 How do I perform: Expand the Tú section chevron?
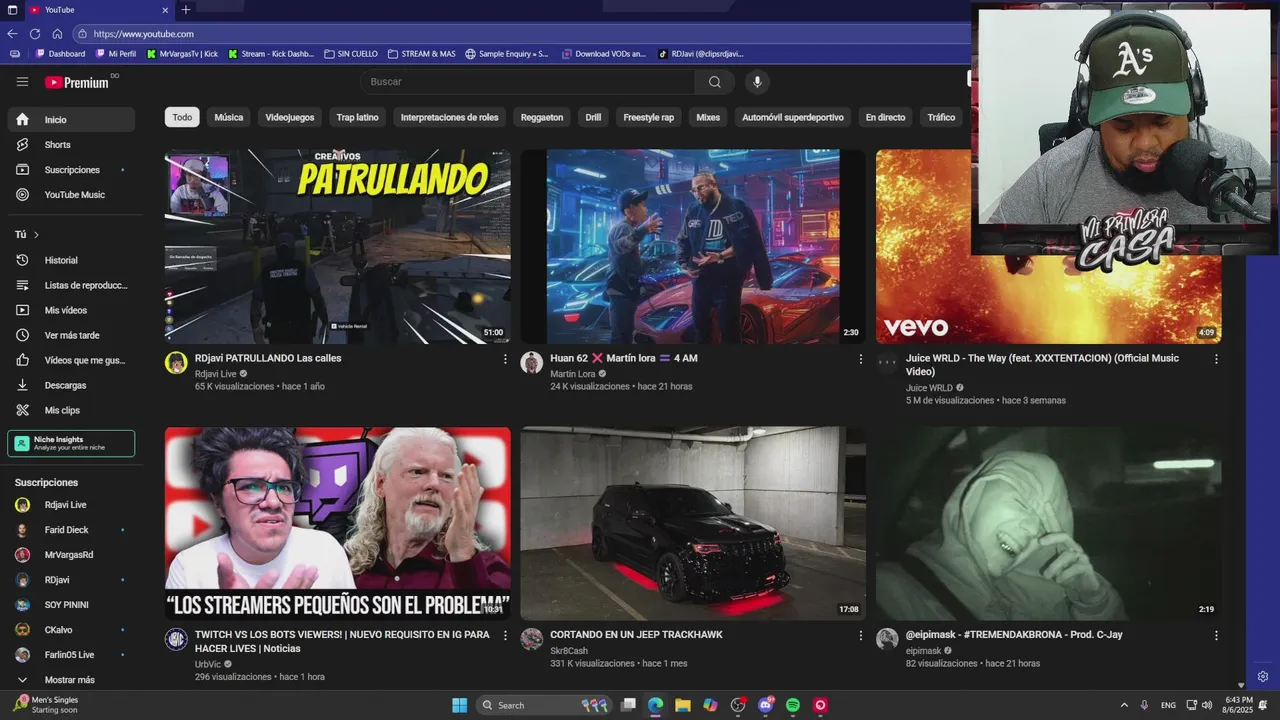[36, 235]
